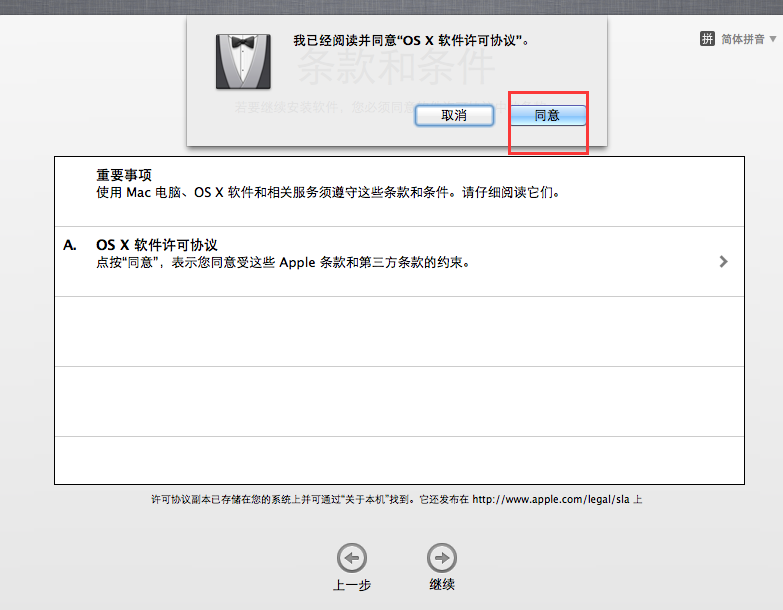Click the 继续 forward arrow icon
This screenshot has height=610, width=783.
pos(442,558)
